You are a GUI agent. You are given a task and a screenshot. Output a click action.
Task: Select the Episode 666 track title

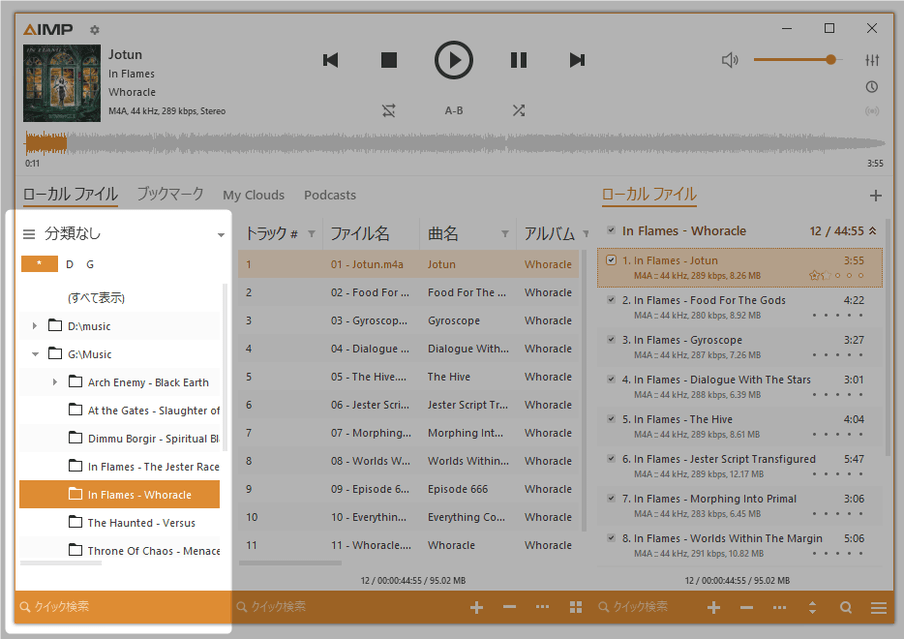pos(458,489)
